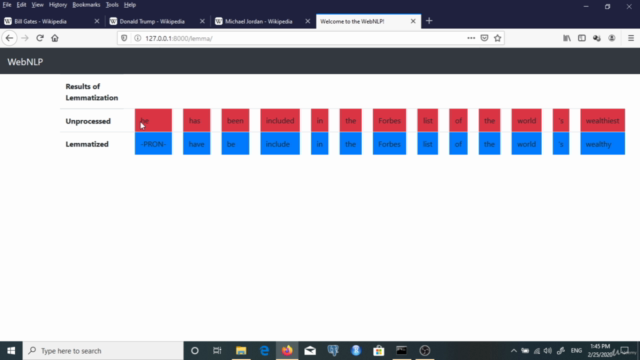Image resolution: width=640 pixels, height=360 pixels.
Task: Click the red 'included' token
Action: tap(280, 120)
